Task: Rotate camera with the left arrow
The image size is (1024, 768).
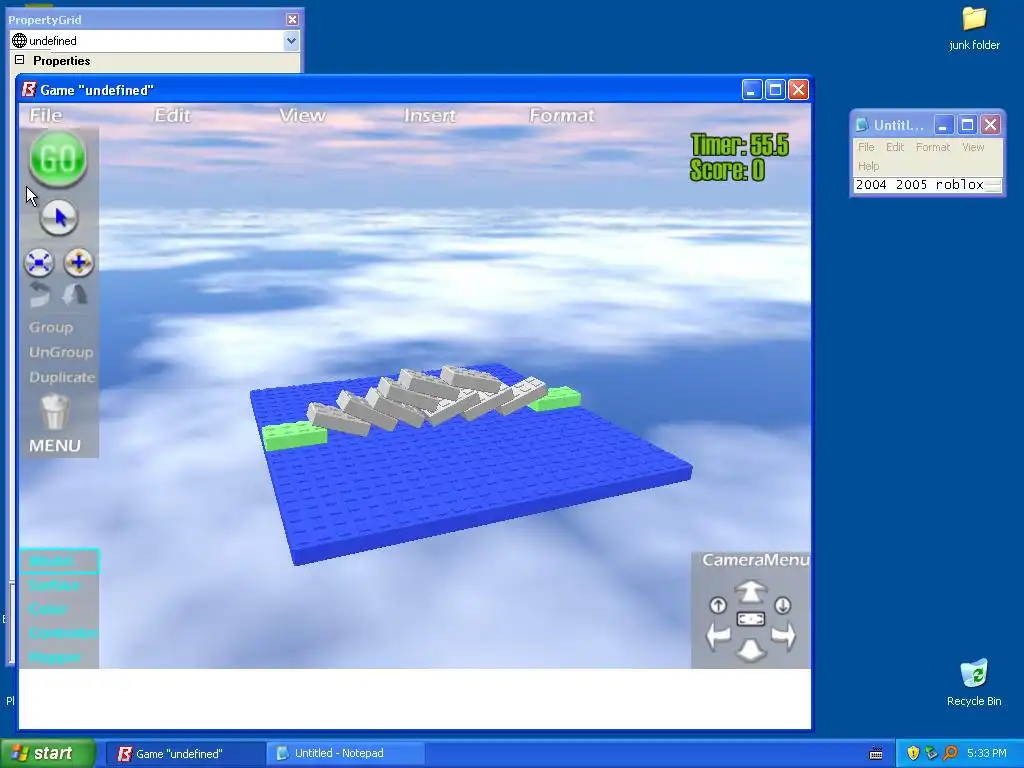Action: (718, 635)
